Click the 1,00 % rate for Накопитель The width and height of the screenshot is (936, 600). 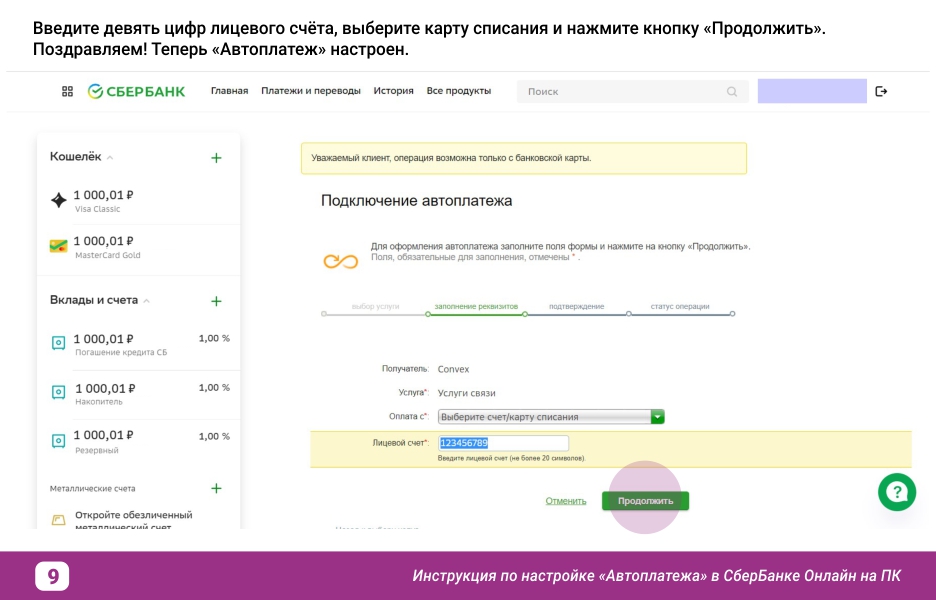coord(214,387)
